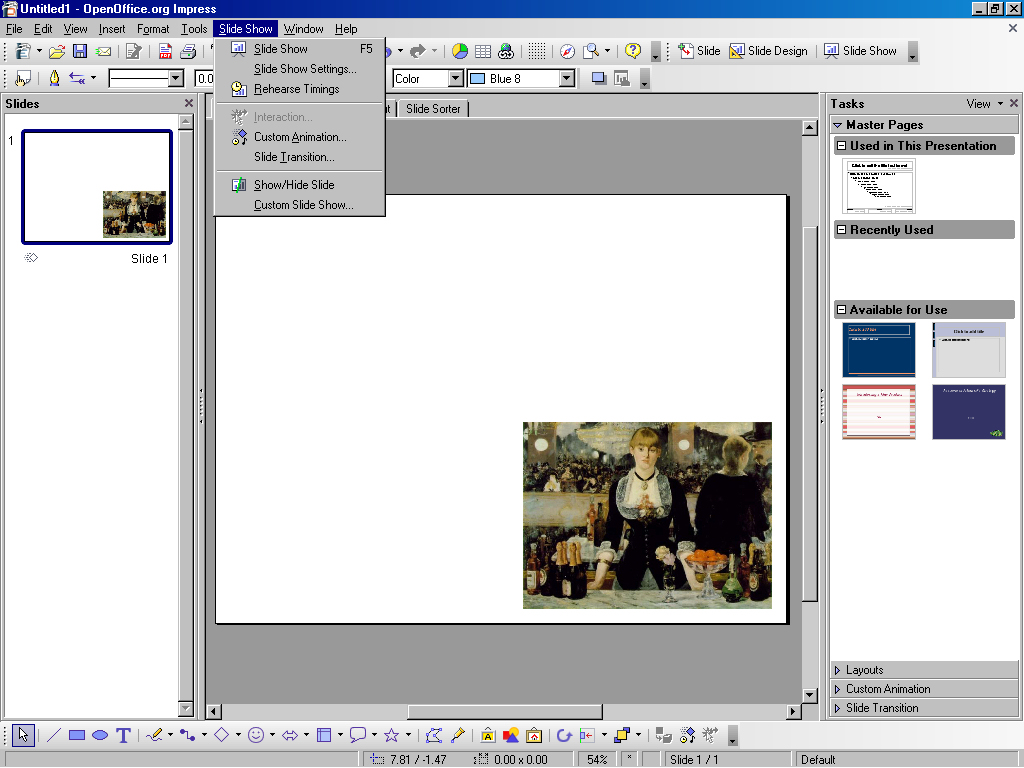Click the Export as PDF icon

pos(165,51)
